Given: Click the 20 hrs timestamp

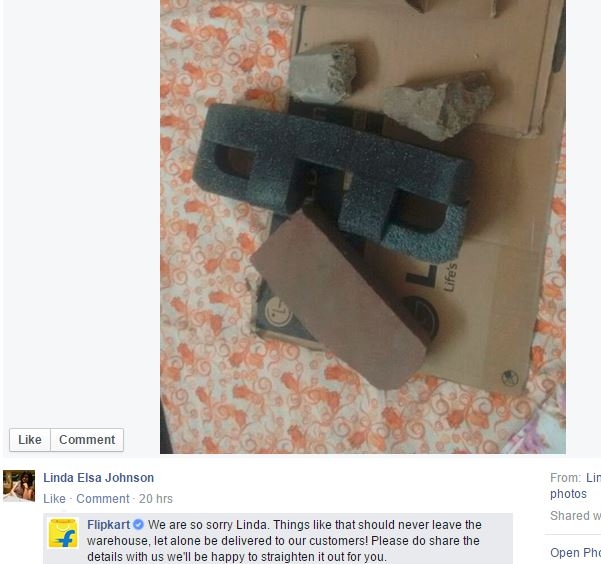Looking at the screenshot, I should click(156, 498).
